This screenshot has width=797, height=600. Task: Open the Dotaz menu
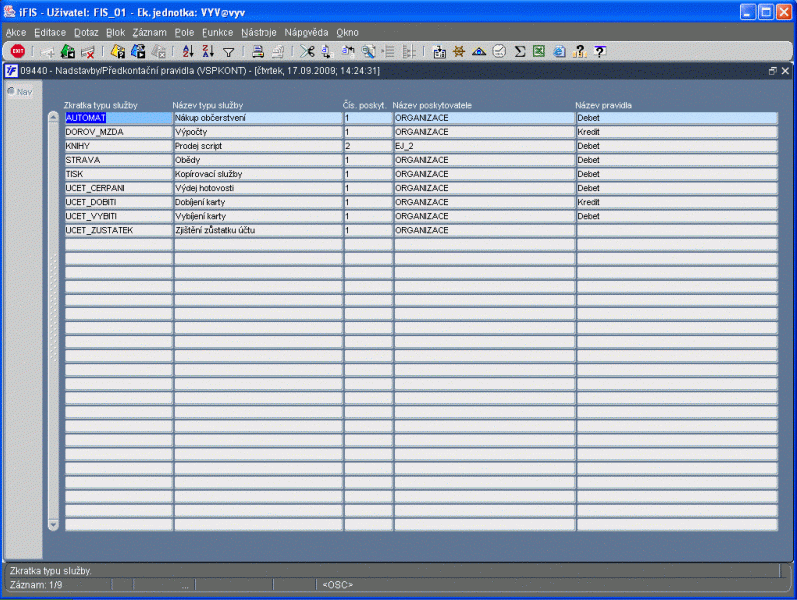pyautogui.click(x=86, y=33)
